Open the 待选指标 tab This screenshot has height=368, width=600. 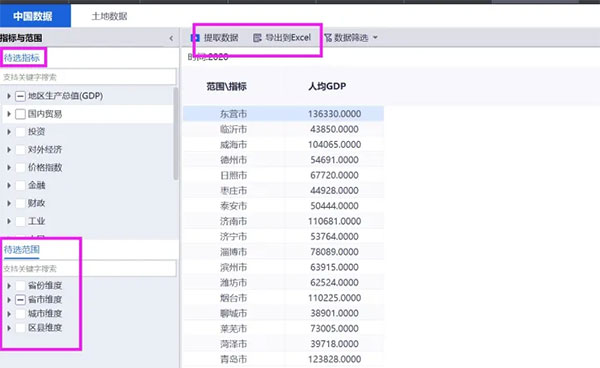click(x=22, y=58)
